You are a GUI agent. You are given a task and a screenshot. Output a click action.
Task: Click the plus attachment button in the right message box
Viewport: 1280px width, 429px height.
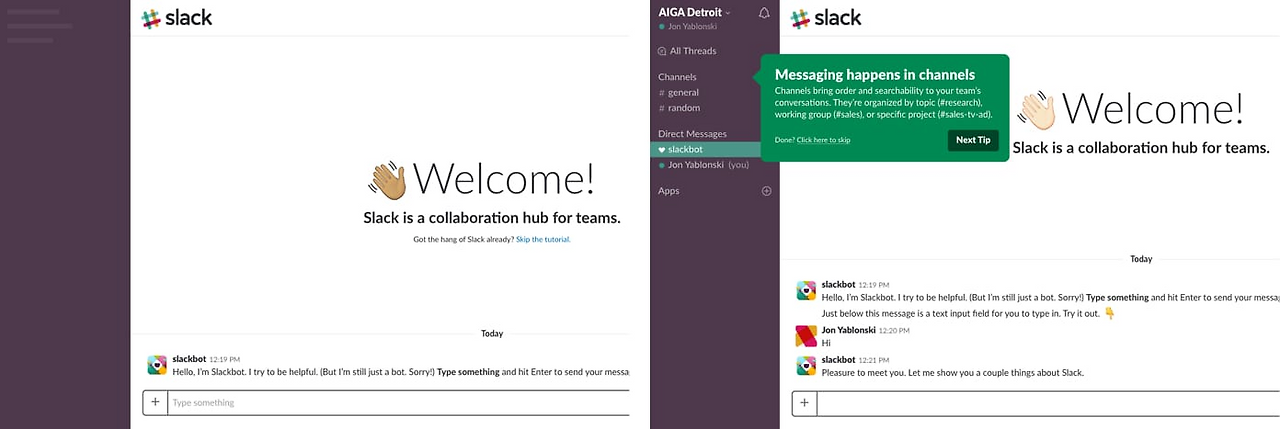click(x=805, y=403)
